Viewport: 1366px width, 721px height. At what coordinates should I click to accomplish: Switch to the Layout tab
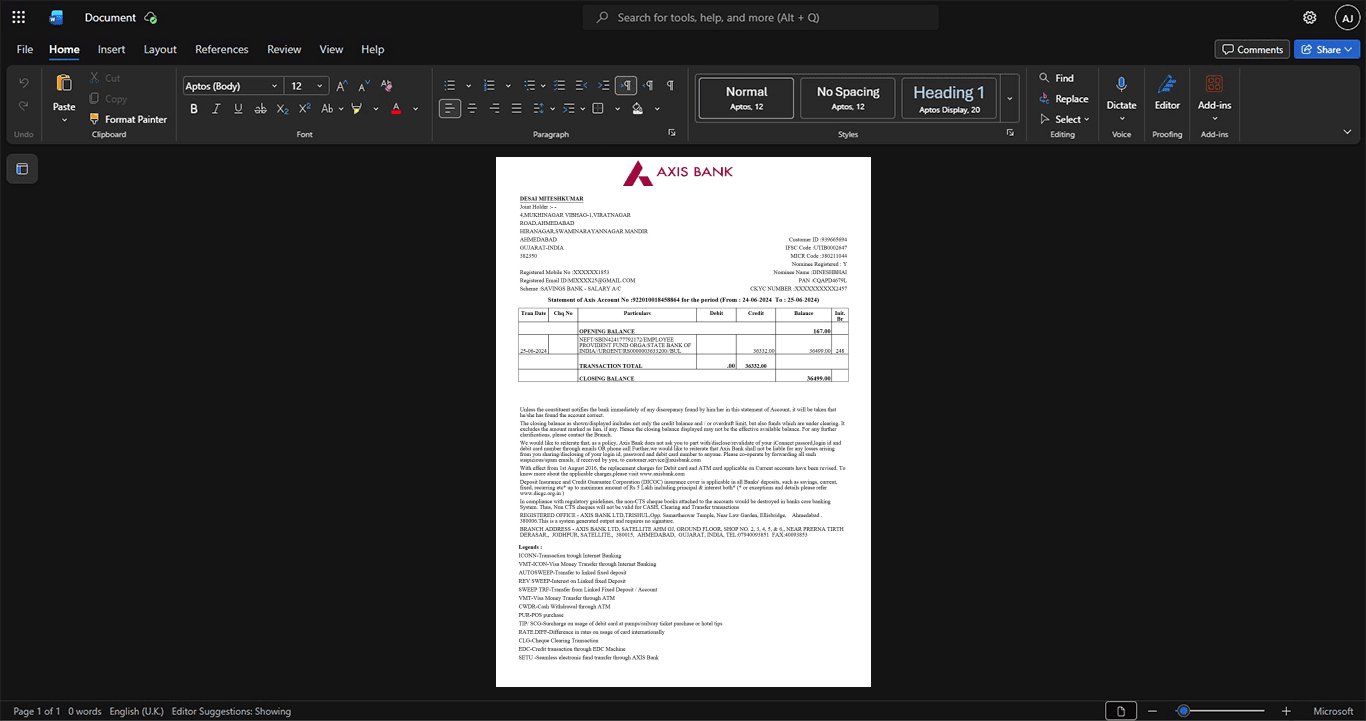click(x=160, y=49)
